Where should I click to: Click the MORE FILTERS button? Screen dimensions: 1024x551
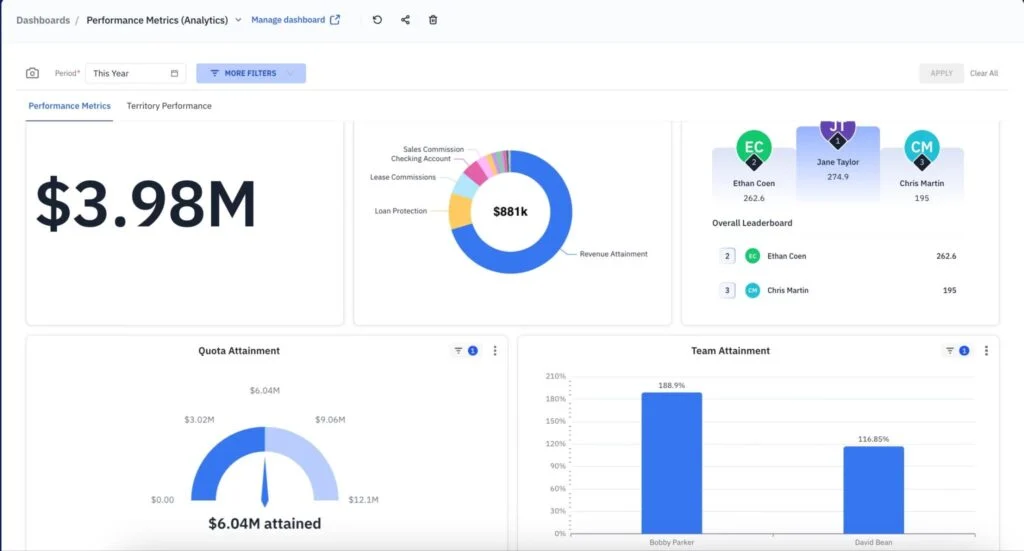(x=251, y=73)
